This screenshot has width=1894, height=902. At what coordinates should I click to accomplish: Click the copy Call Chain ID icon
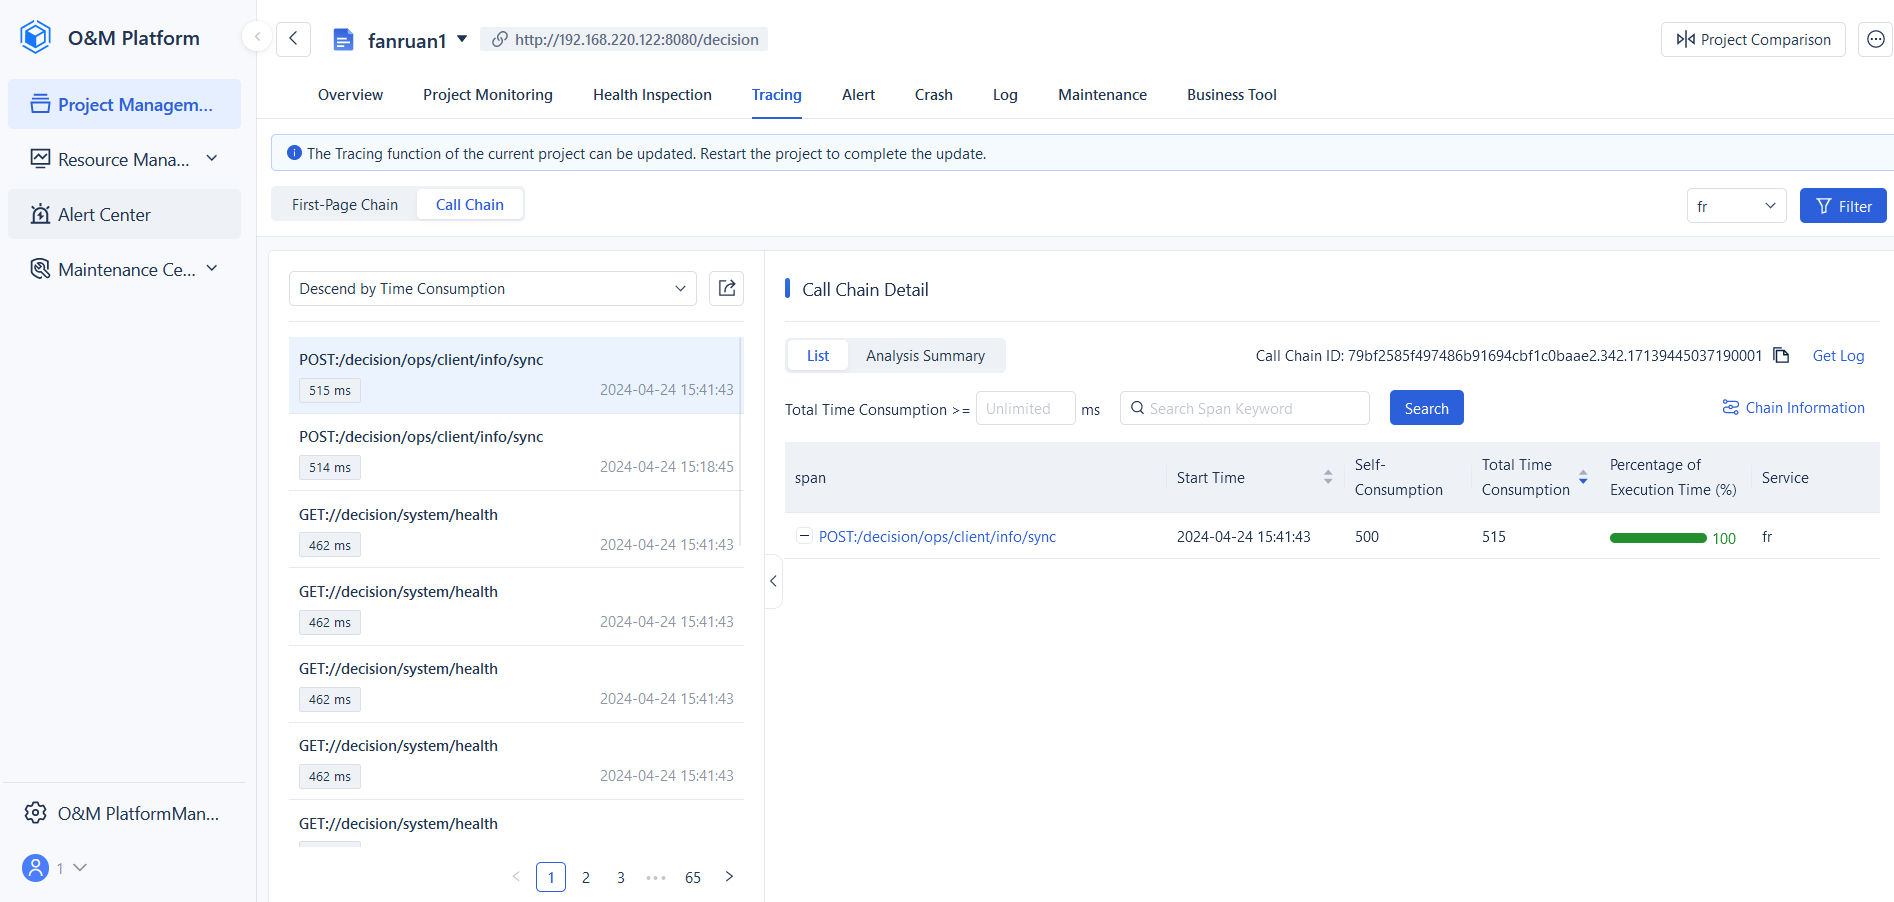click(x=1781, y=355)
